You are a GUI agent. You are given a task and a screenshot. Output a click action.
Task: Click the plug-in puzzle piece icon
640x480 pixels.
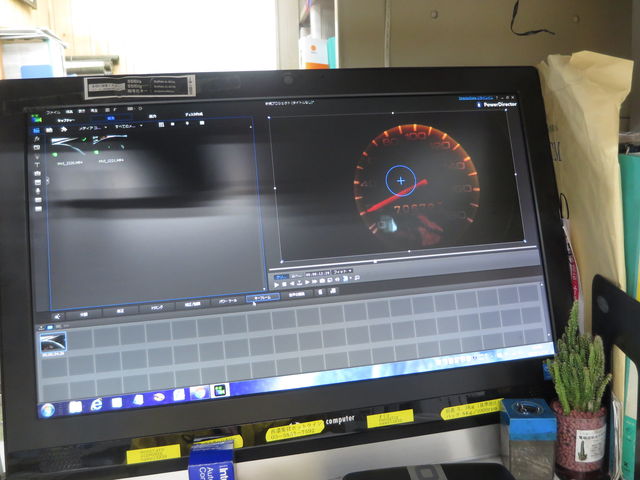tap(64, 129)
